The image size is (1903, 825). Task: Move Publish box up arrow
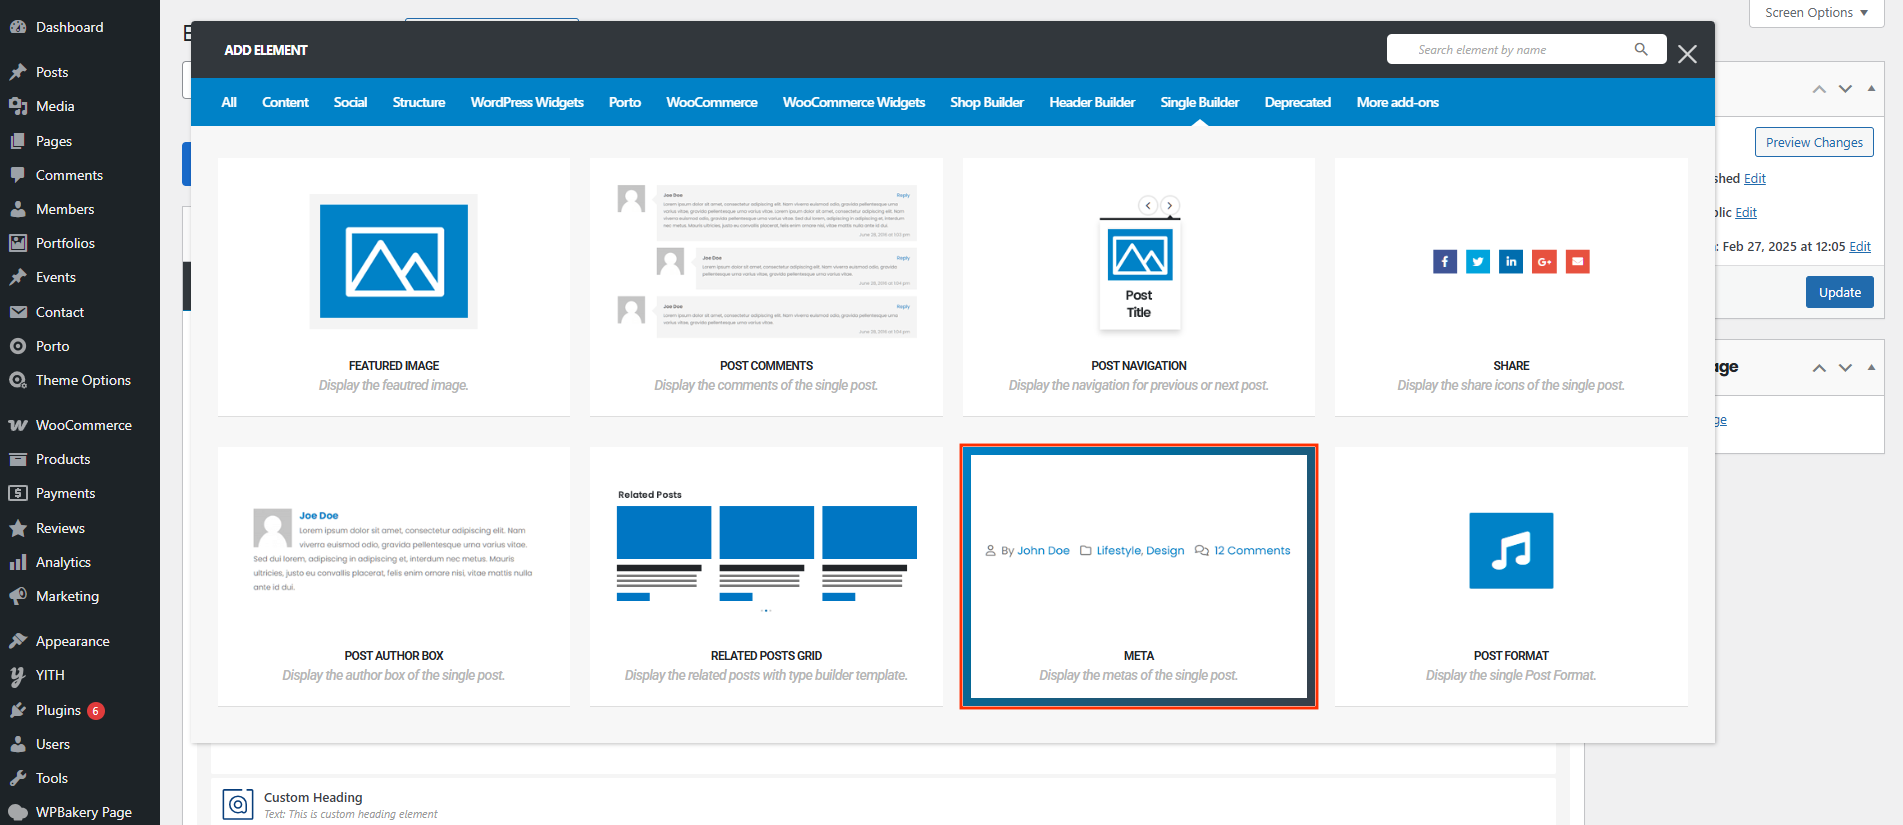tap(1819, 89)
